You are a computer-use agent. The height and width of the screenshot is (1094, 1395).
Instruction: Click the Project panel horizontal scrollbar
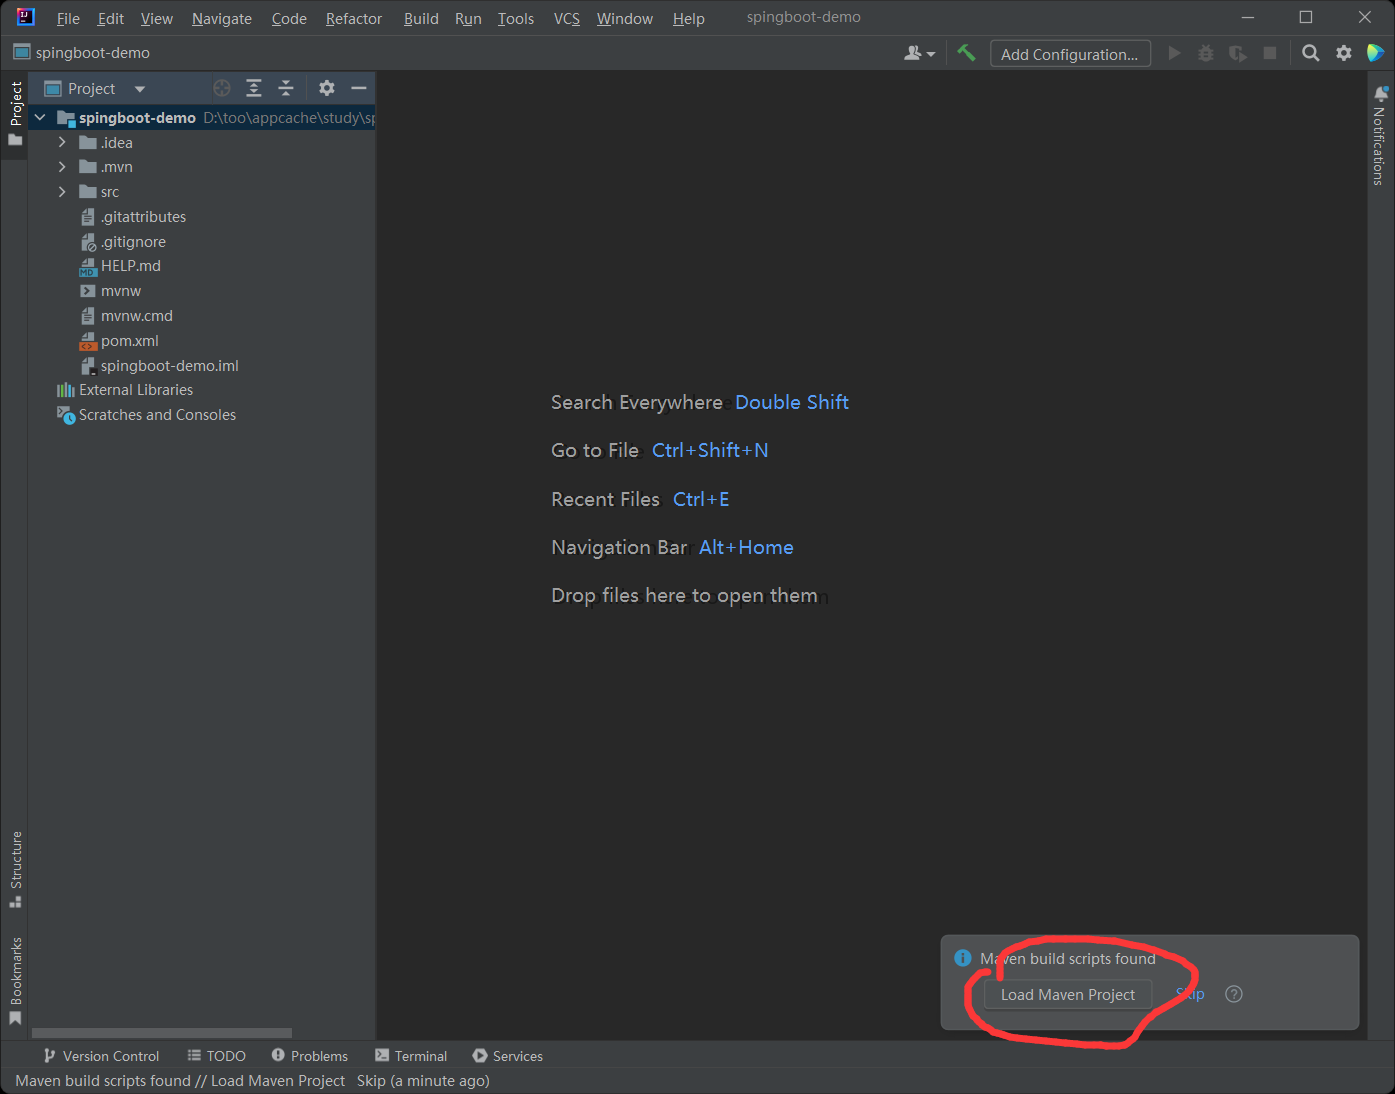(x=162, y=1033)
